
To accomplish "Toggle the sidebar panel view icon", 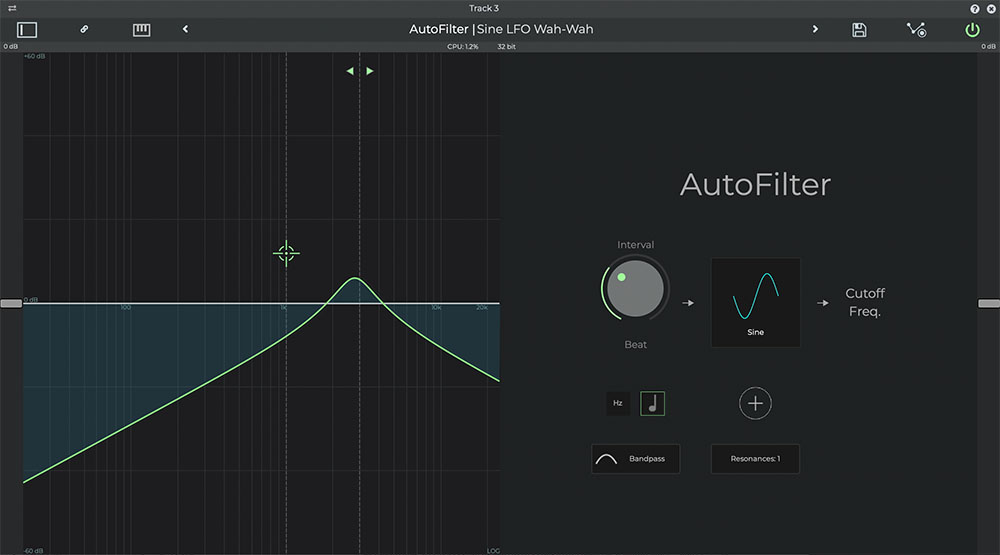I will pyautogui.click(x=27, y=30).
